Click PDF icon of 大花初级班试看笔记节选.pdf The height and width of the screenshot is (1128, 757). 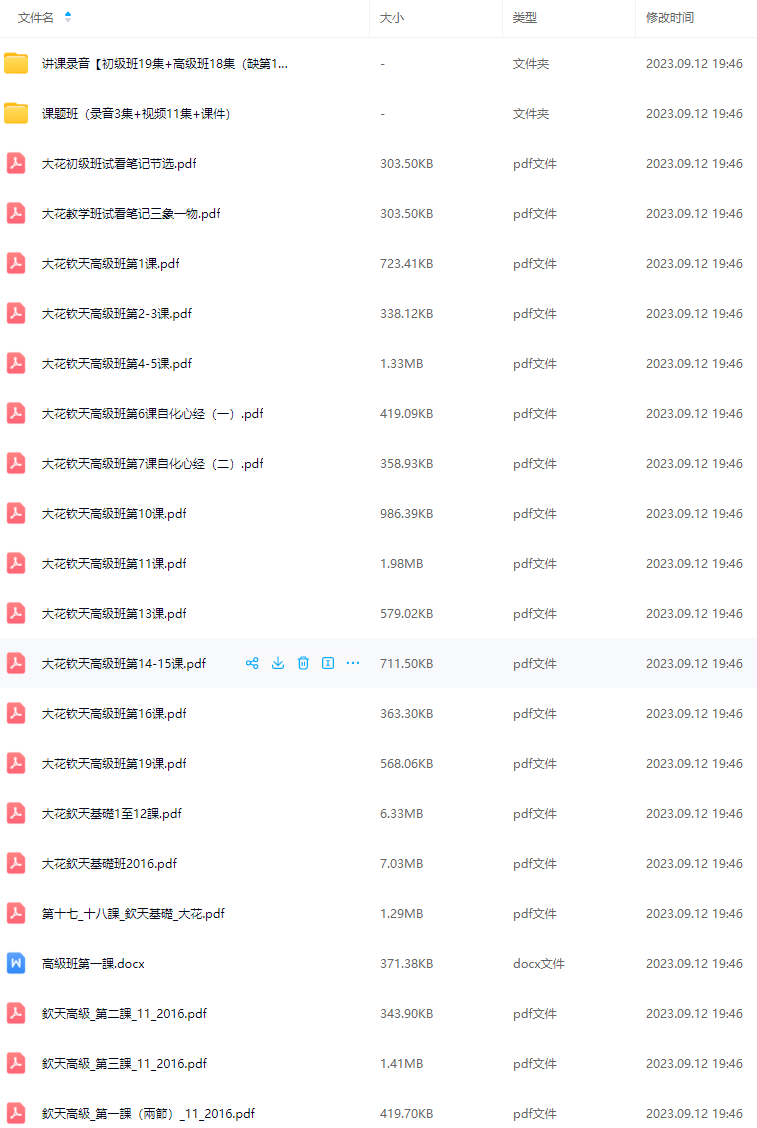[16, 163]
